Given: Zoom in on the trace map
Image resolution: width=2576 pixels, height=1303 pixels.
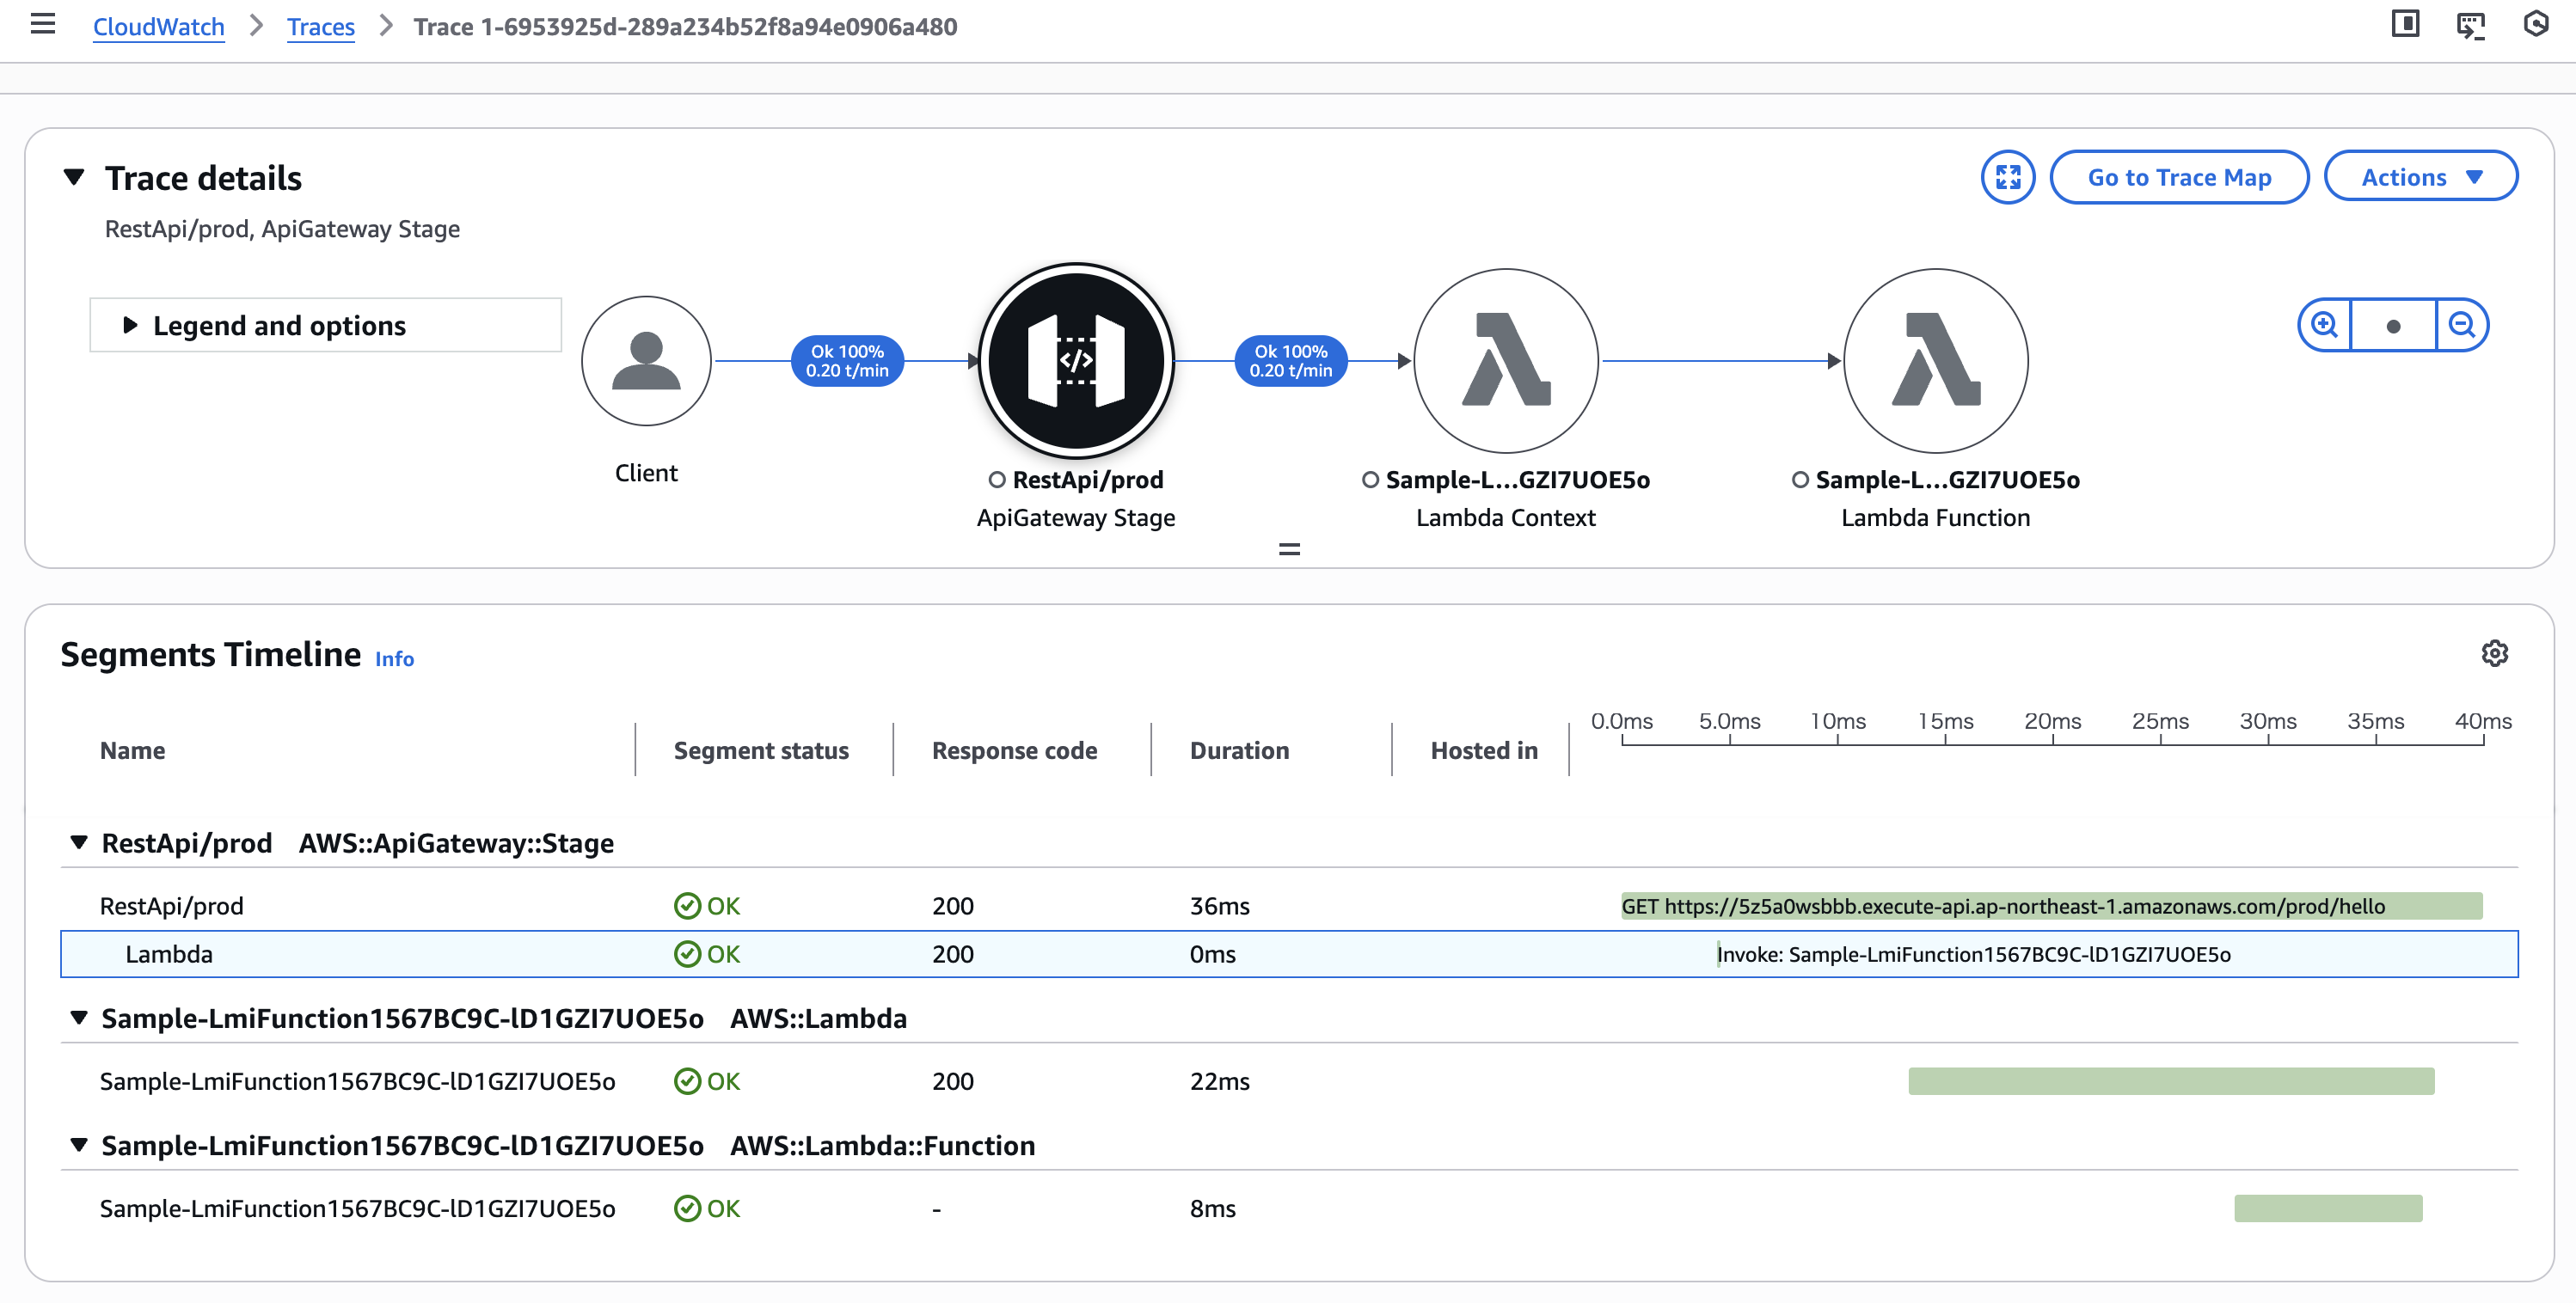Looking at the screenshot, I should tap(2324, 325).
